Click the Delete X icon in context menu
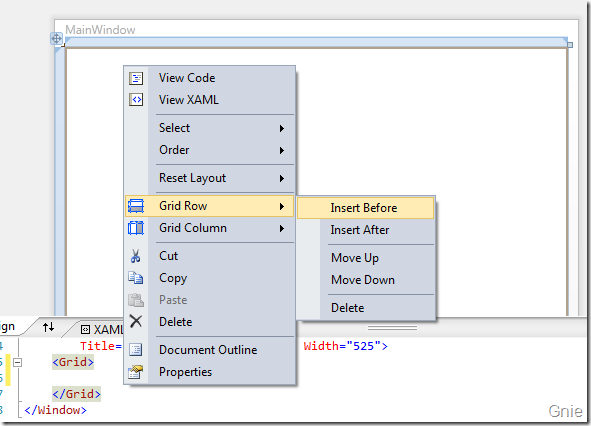 (136, 322)
